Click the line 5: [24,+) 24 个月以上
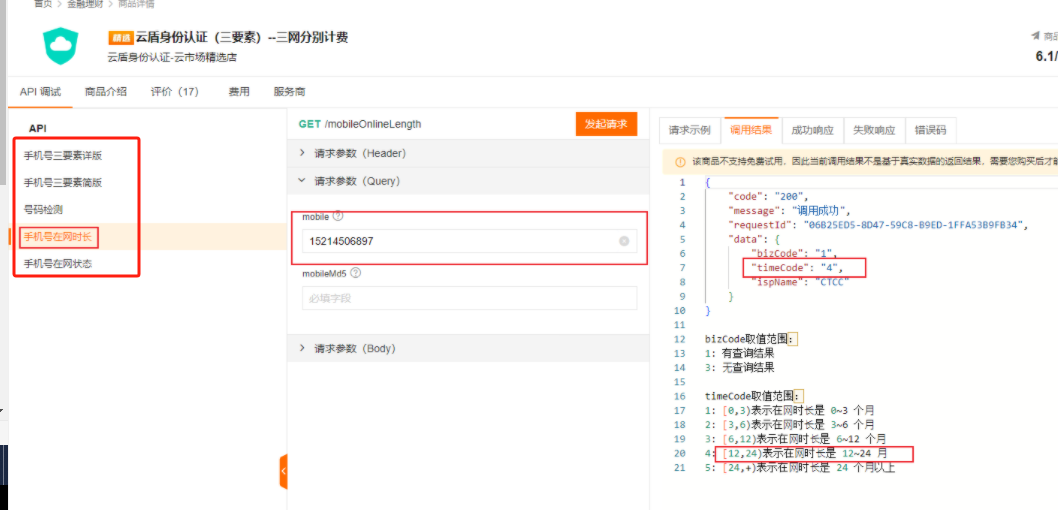The height and width of the screenshot is (510, 1058). point(800,467)
